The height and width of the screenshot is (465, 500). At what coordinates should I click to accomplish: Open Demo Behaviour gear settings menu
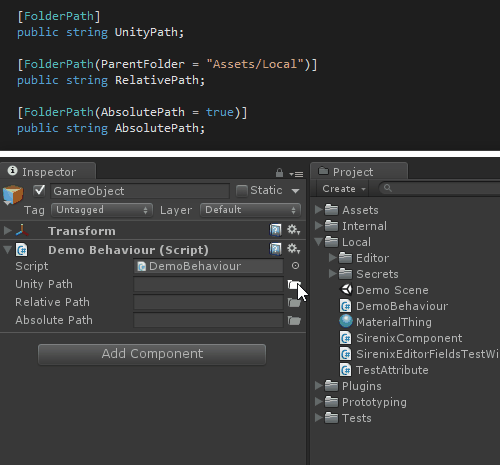[x=293, y=249]
